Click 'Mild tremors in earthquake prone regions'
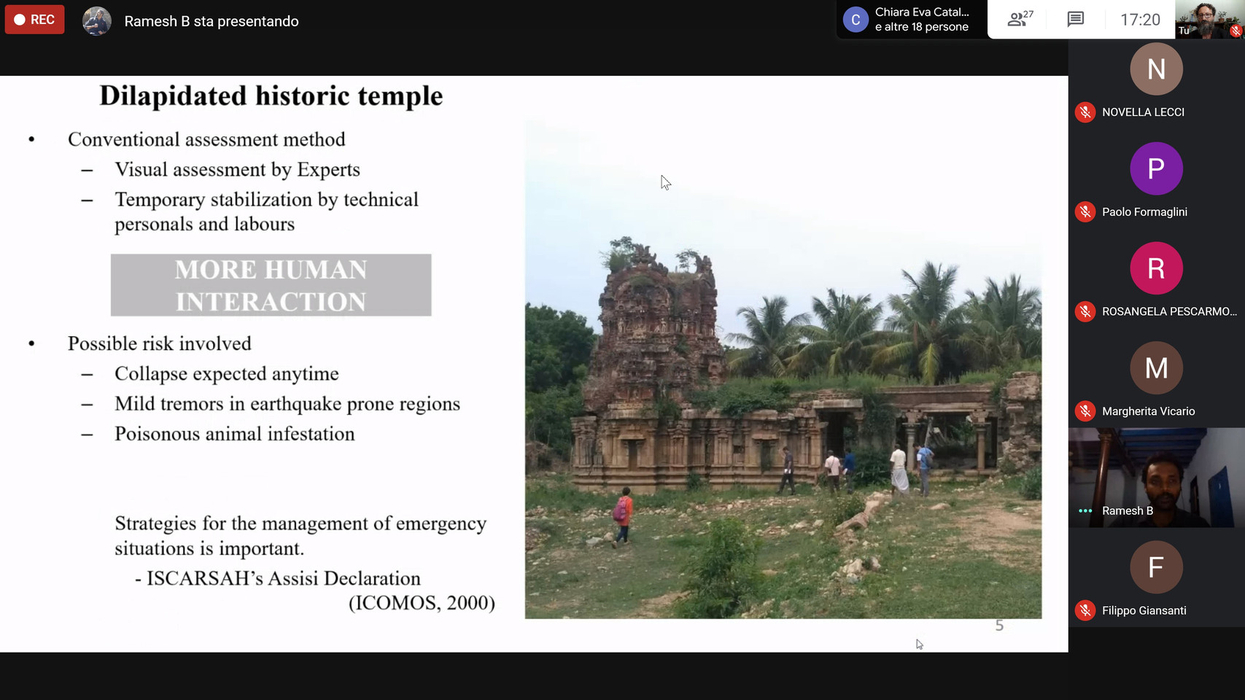This screenshot has height=700, width=1245. pos(288,404)
